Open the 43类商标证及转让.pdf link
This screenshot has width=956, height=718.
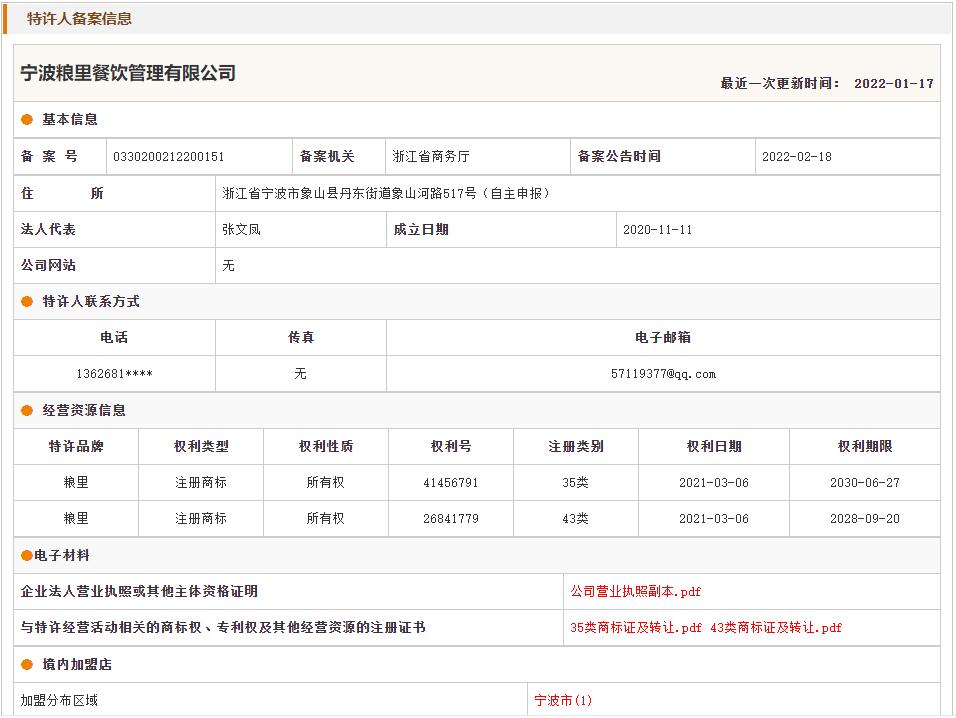(x=776, y=628)
